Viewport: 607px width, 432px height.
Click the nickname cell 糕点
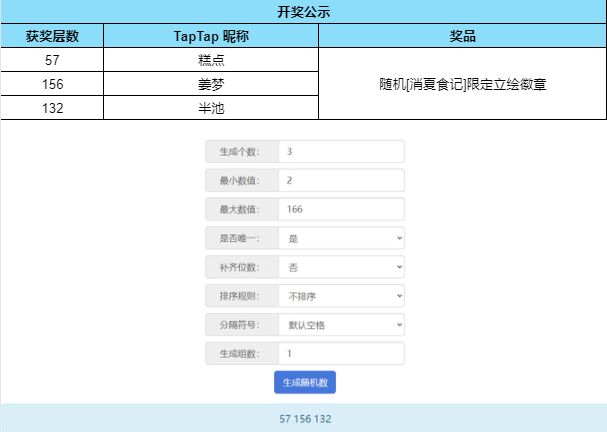pos(211,60)
